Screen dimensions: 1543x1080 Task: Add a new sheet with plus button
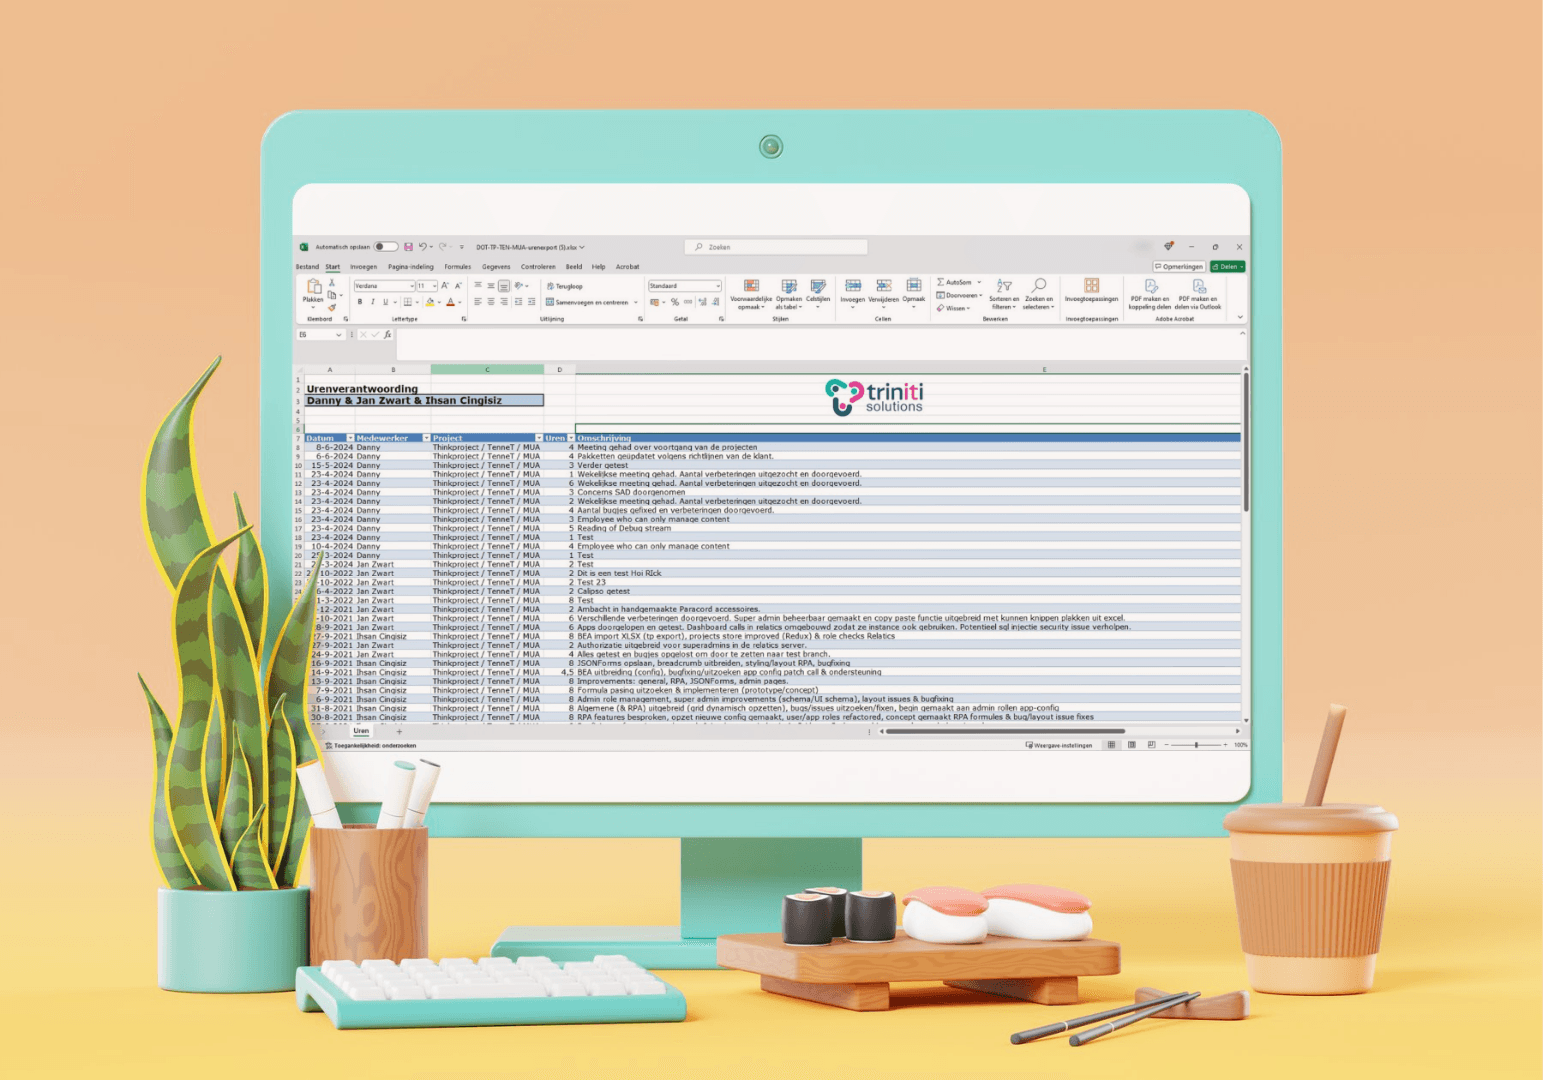[x=399, y=732]
